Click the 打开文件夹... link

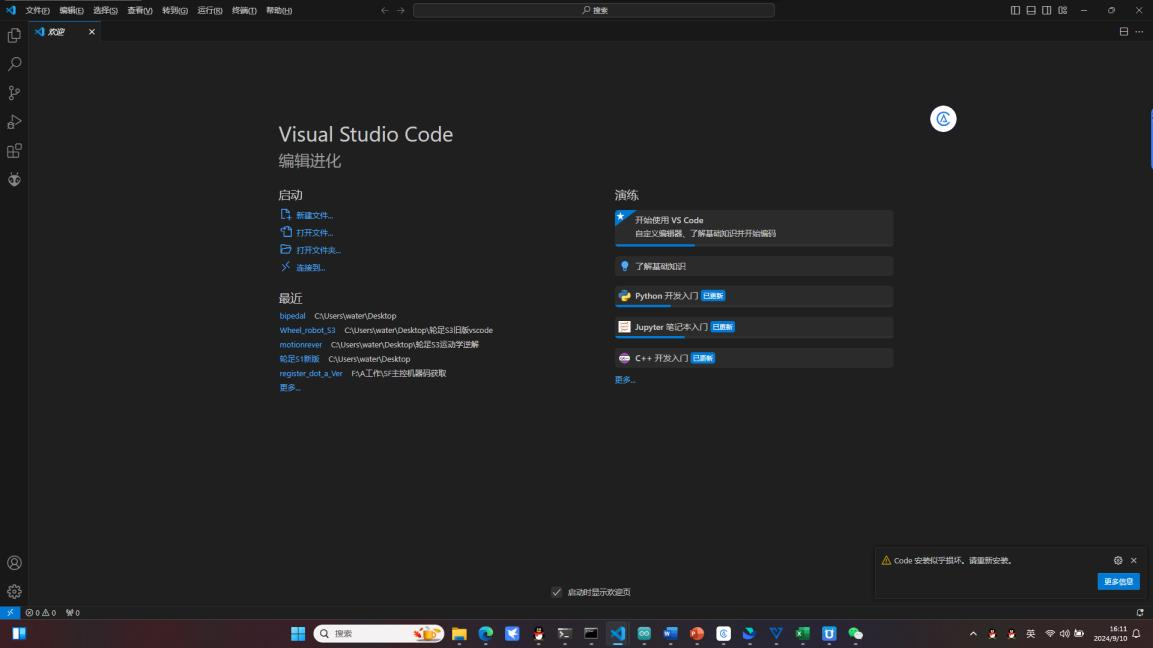point(318,250)
